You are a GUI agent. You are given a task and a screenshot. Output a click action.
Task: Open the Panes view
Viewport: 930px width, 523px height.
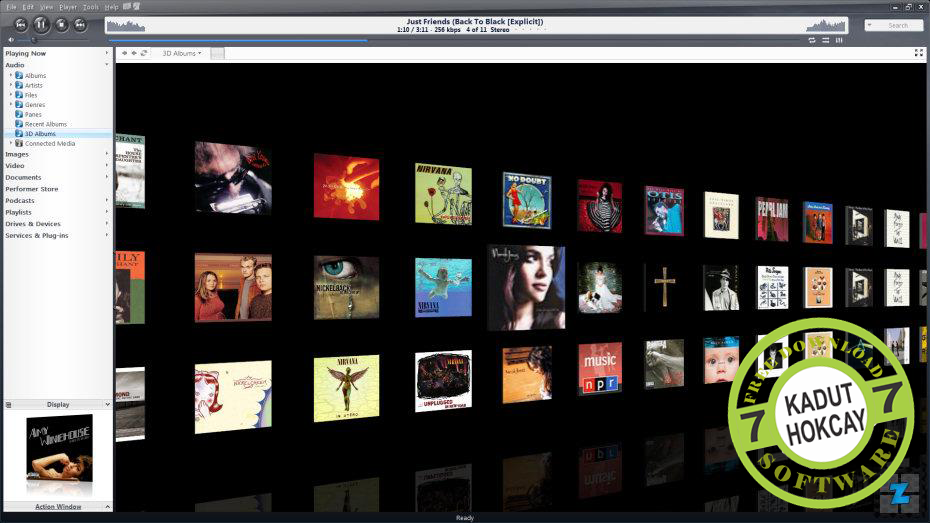[x=33, y=114]
